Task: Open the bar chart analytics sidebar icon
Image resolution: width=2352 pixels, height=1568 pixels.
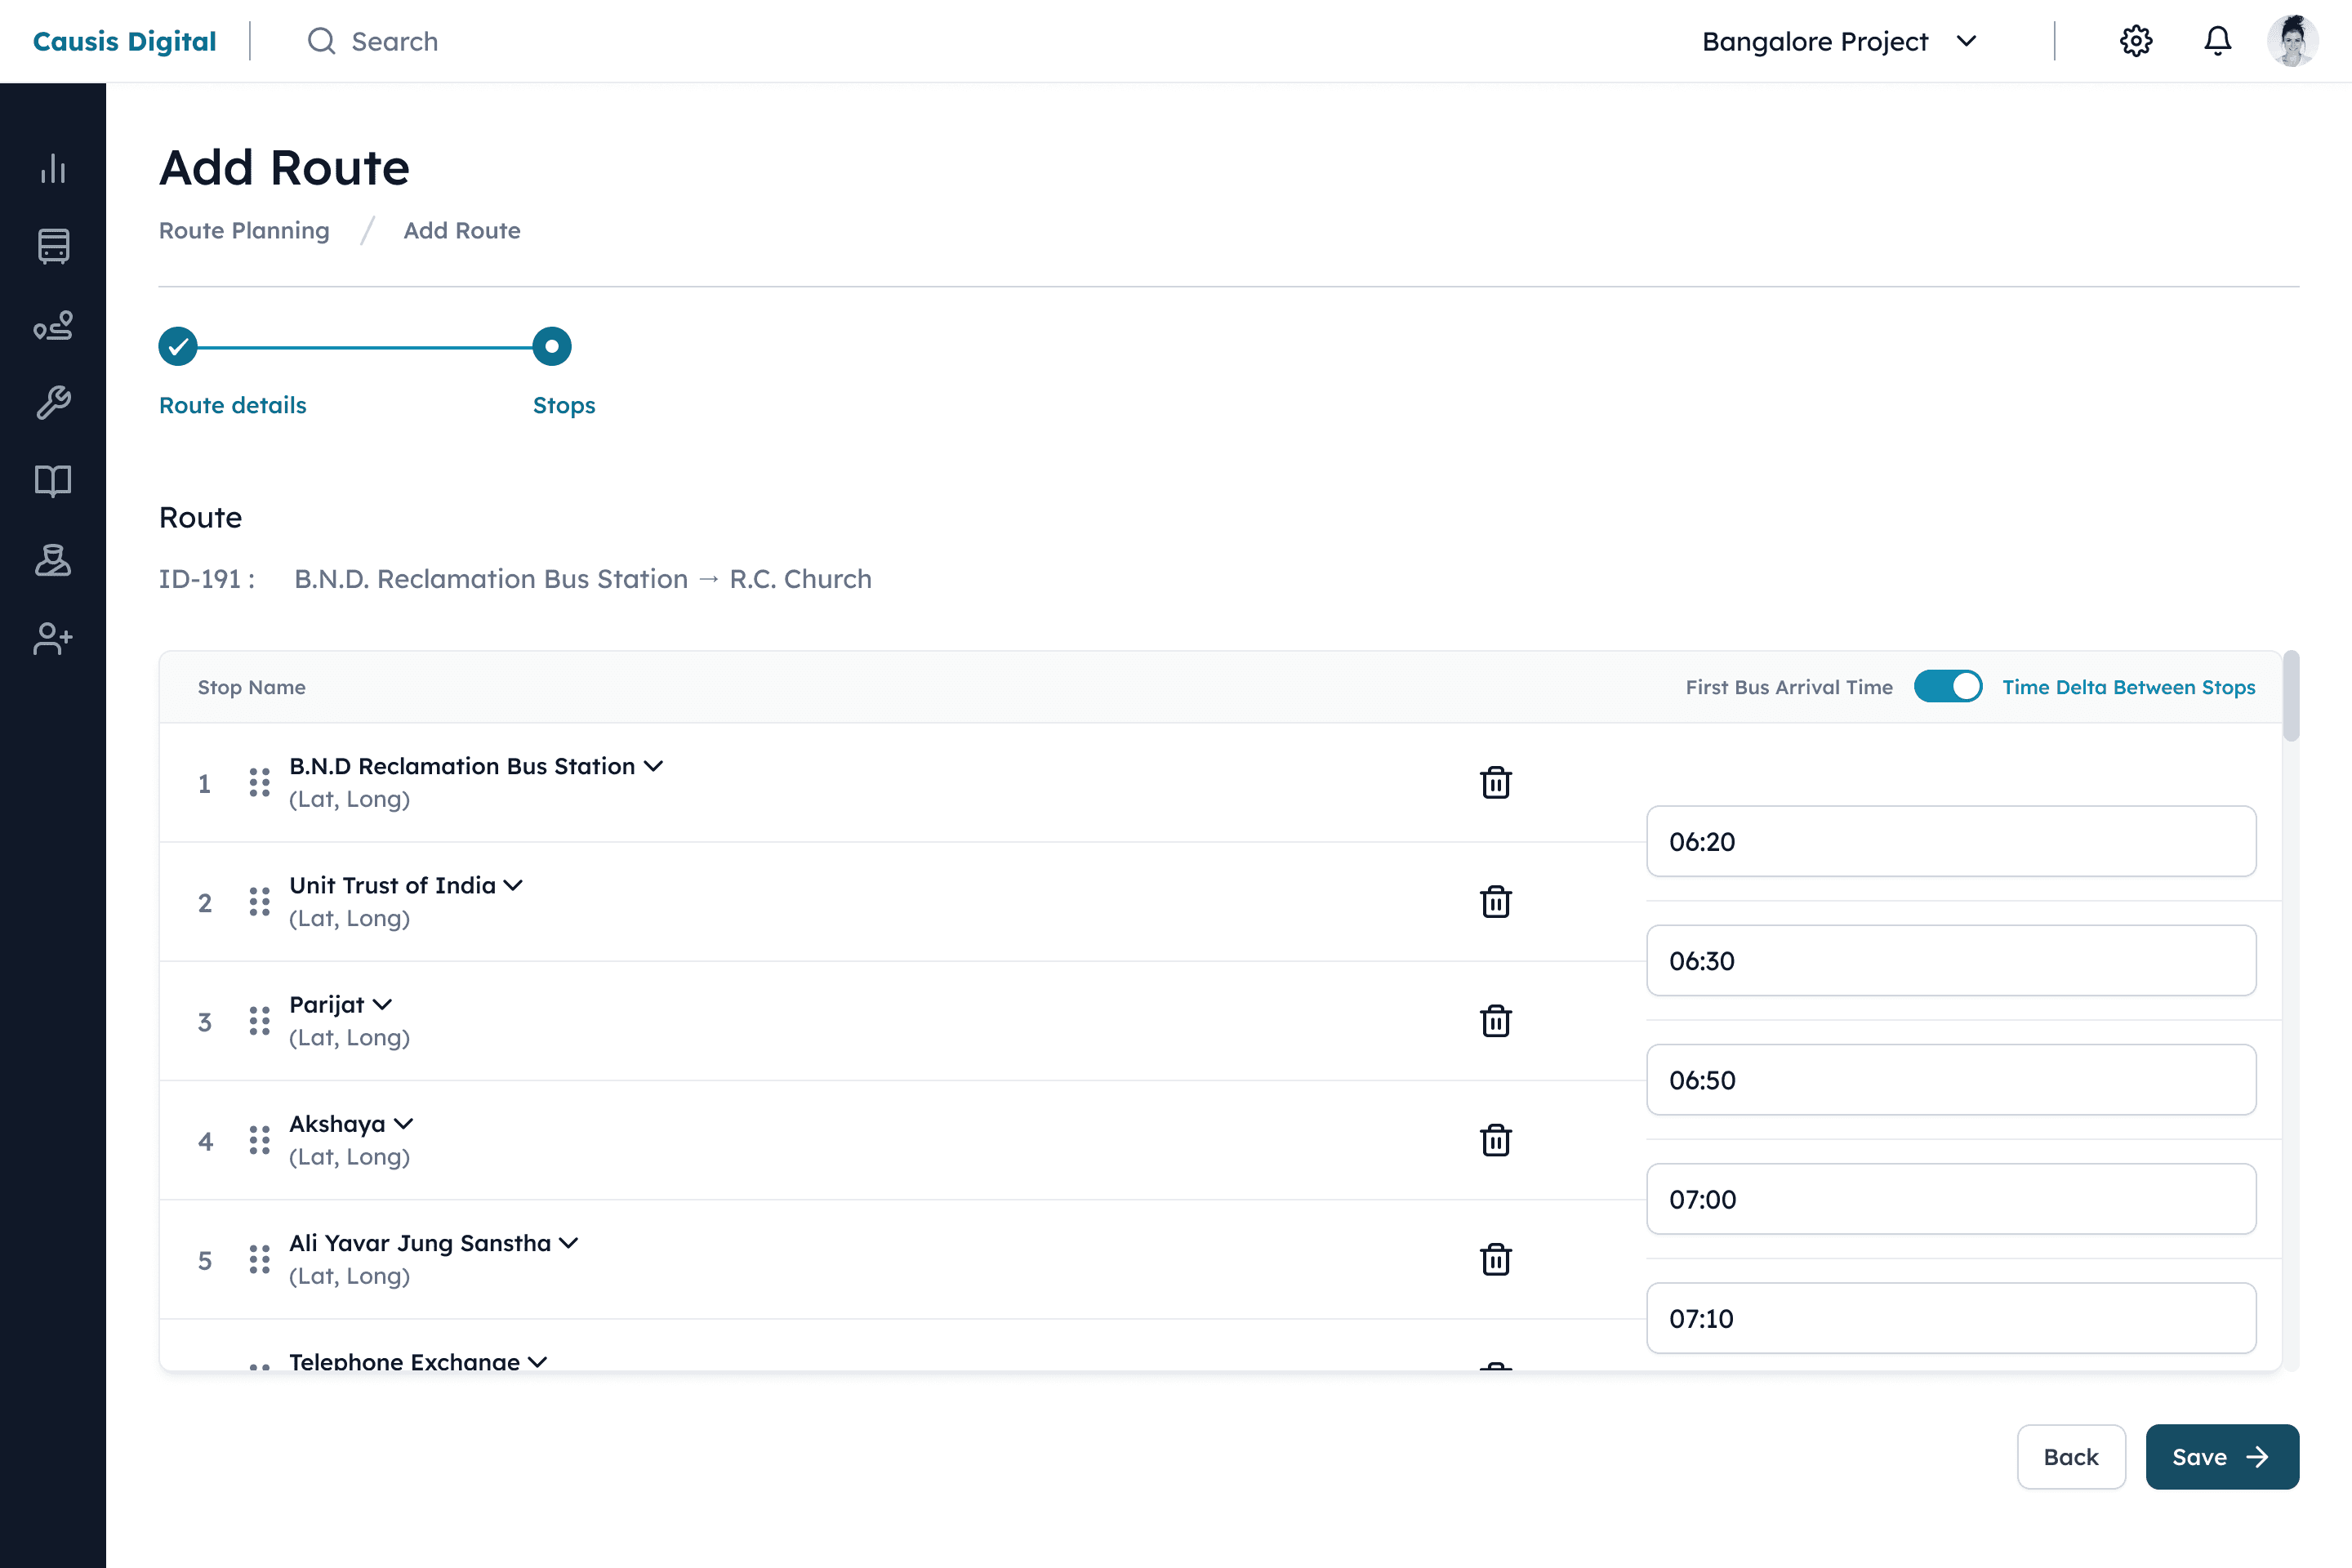Action: pos(53,168)
